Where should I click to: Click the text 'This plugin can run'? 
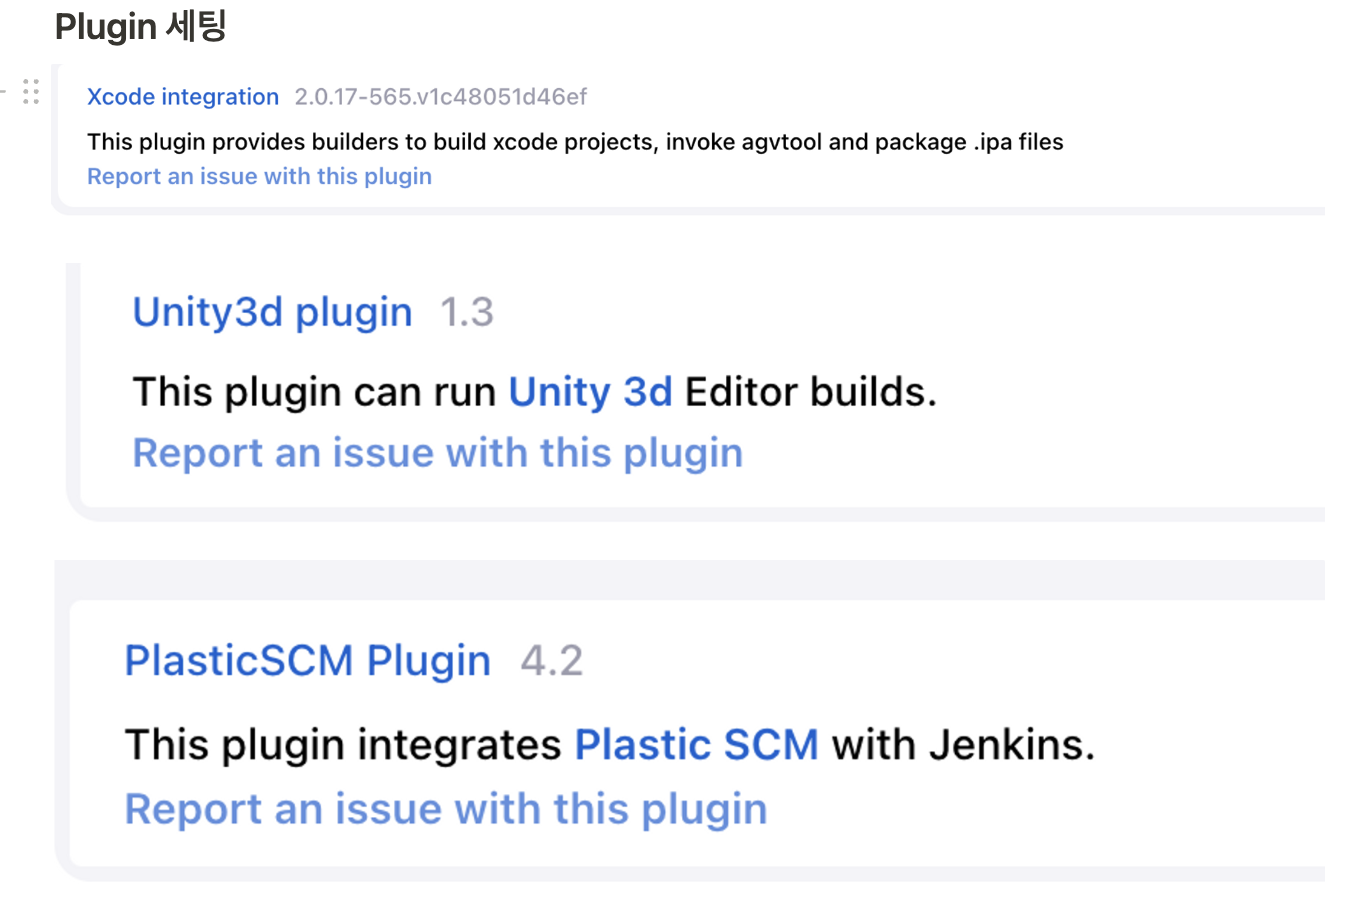(314, 392)
